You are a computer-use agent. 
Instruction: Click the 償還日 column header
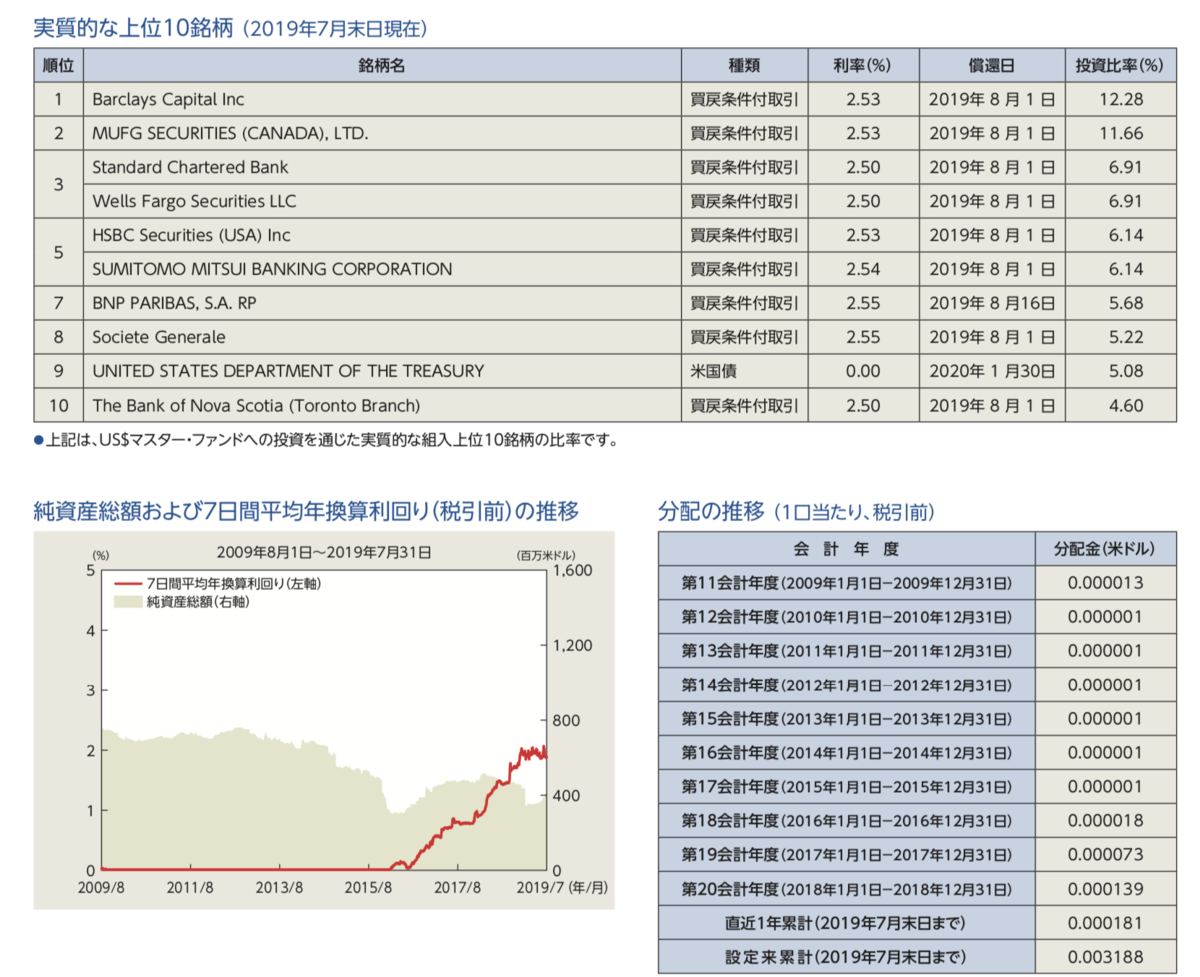pos(990,65)
